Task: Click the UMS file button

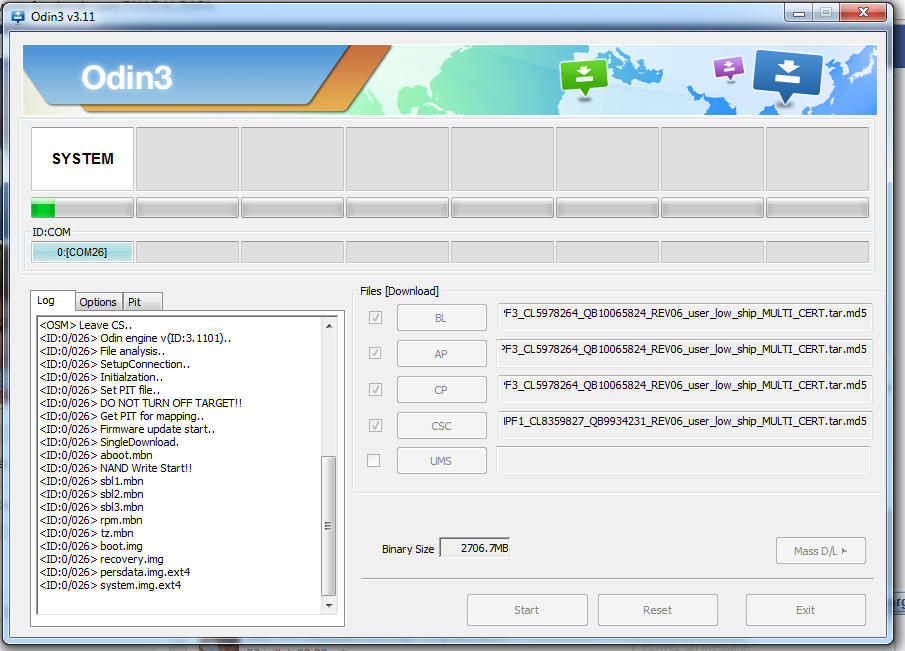Action: pos(442,461)
